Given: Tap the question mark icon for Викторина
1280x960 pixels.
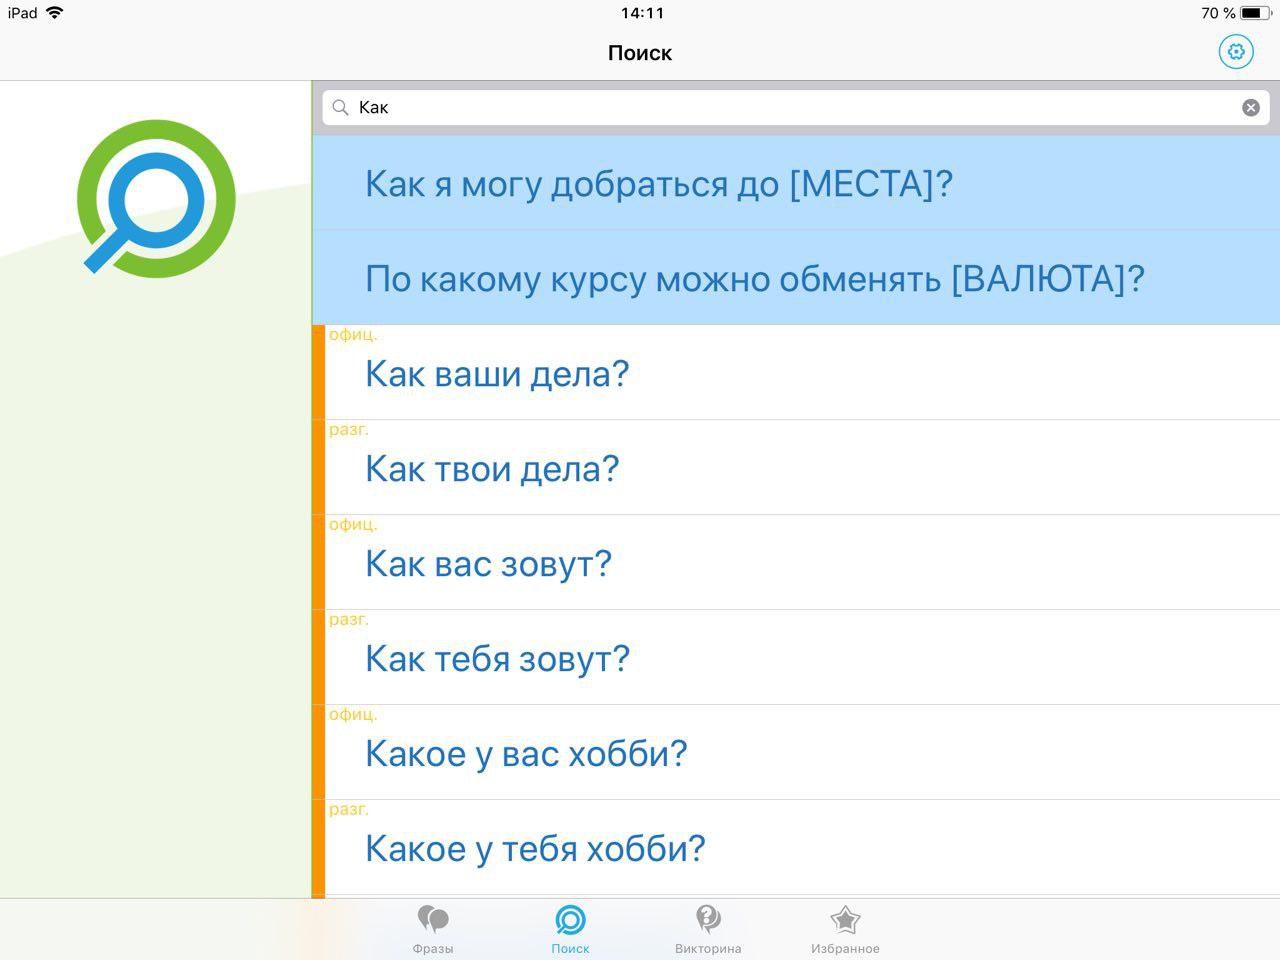Looking at the screenshot, I should tap(708, 917).
